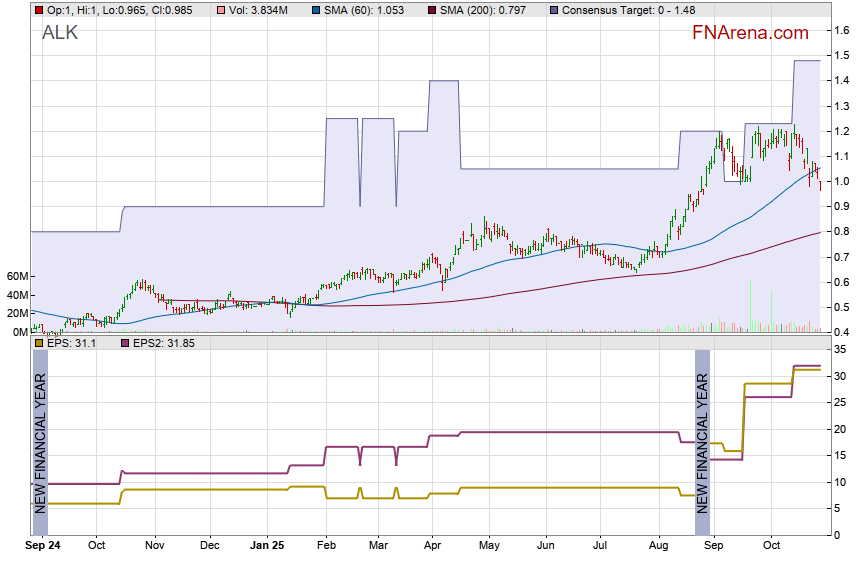Click the purple EPS2 legend swatch

[x=126, y=343]
